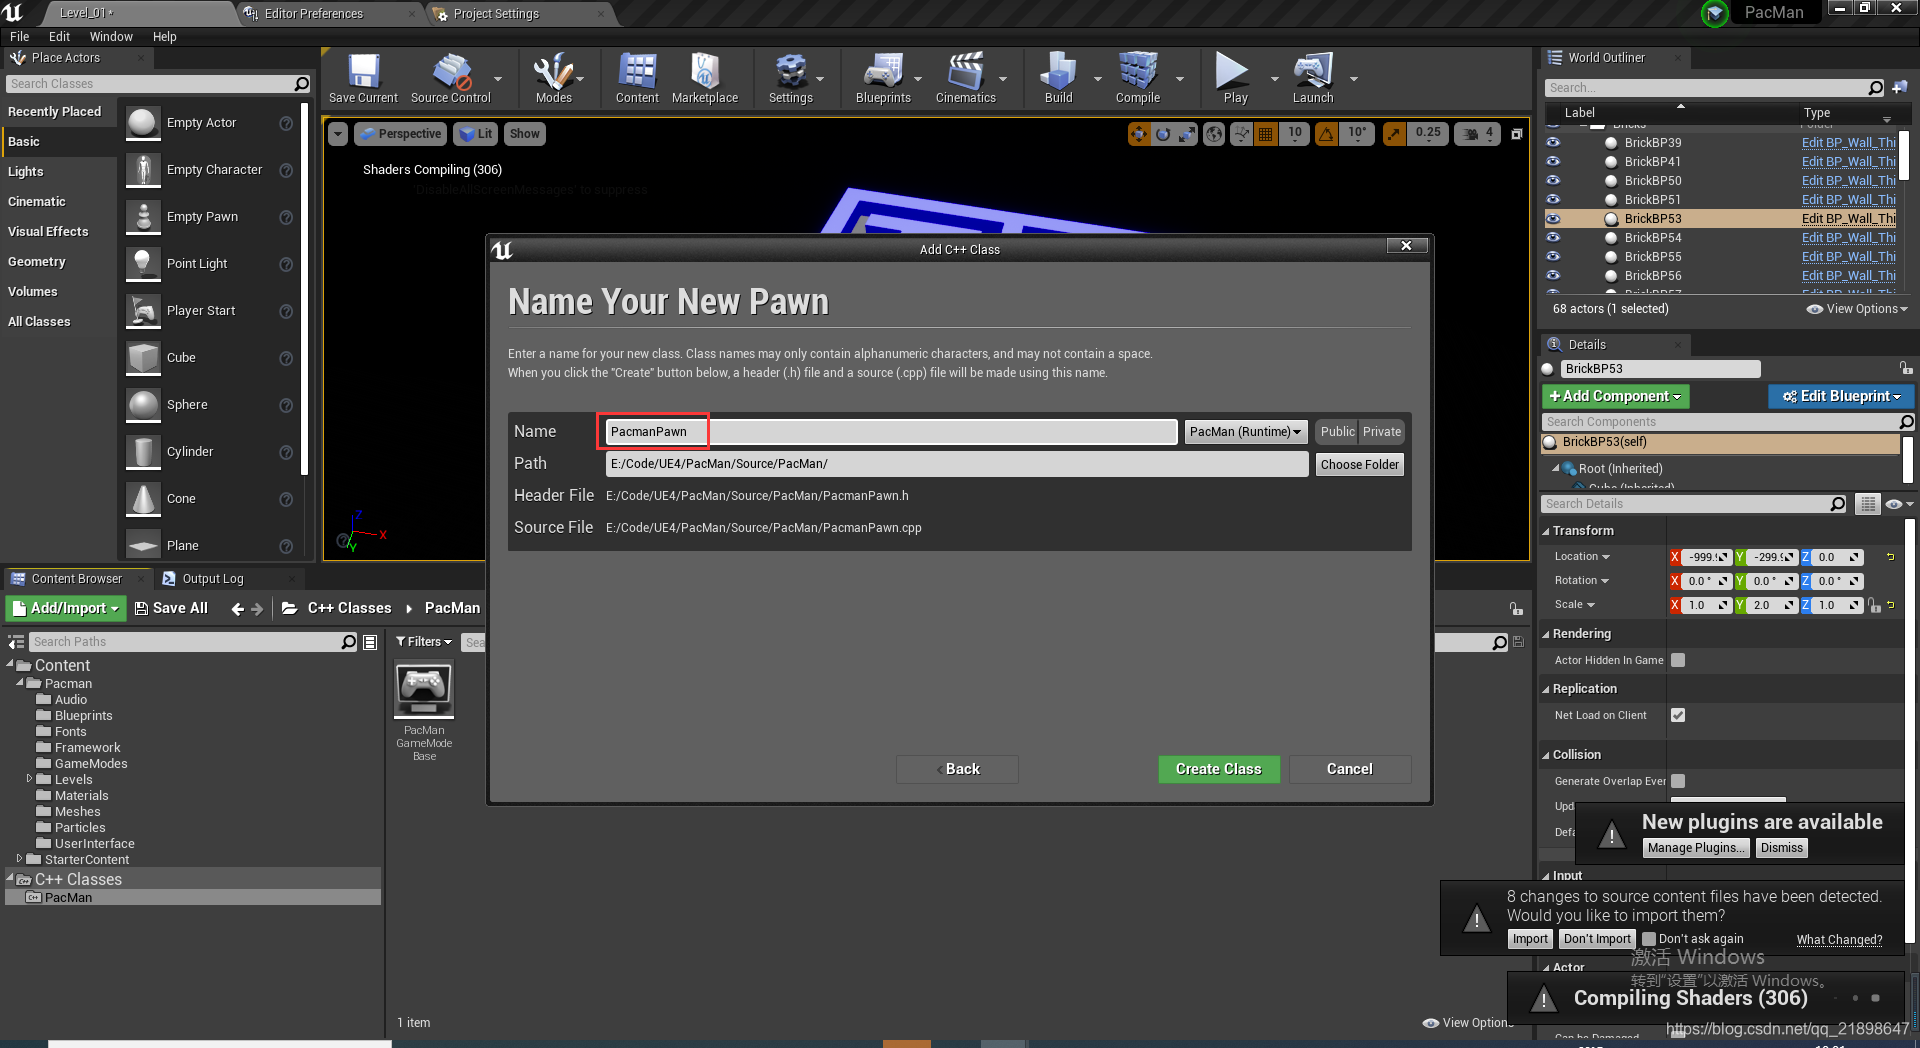Click the Manage Plugins button
The height and width of the screenshot is (1048, 1920).
pyautogui.click(x=1696, y=848)
